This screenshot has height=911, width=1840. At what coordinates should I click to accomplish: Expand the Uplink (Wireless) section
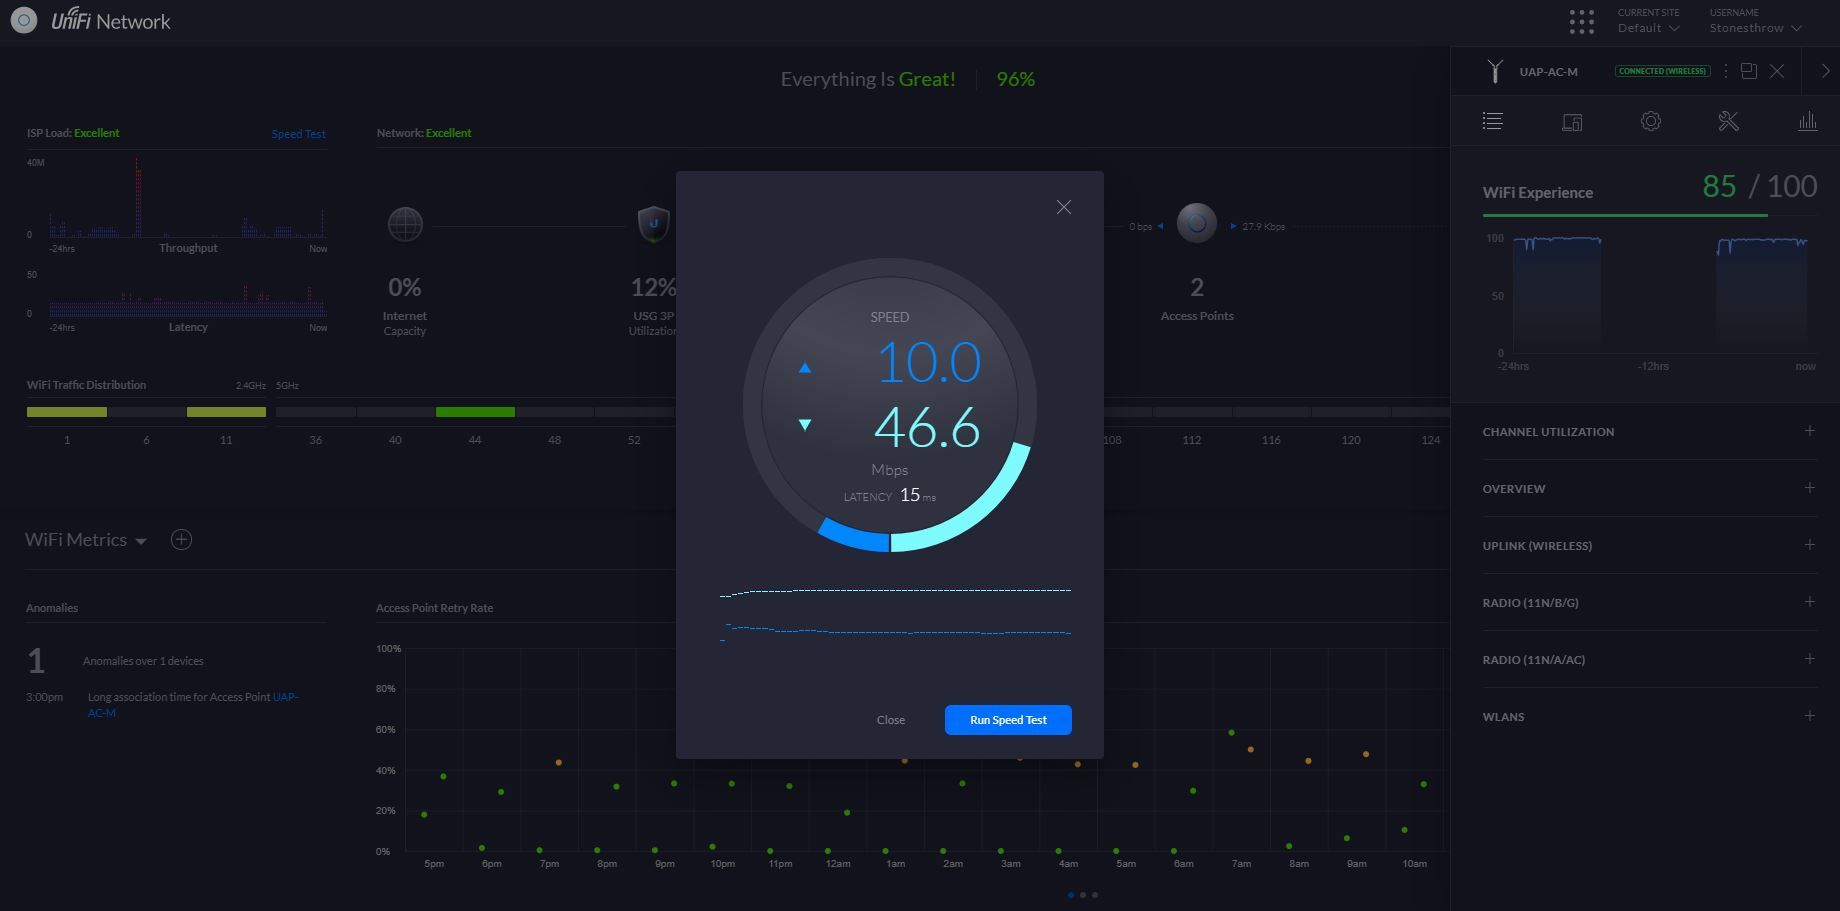click(1809, 545)
